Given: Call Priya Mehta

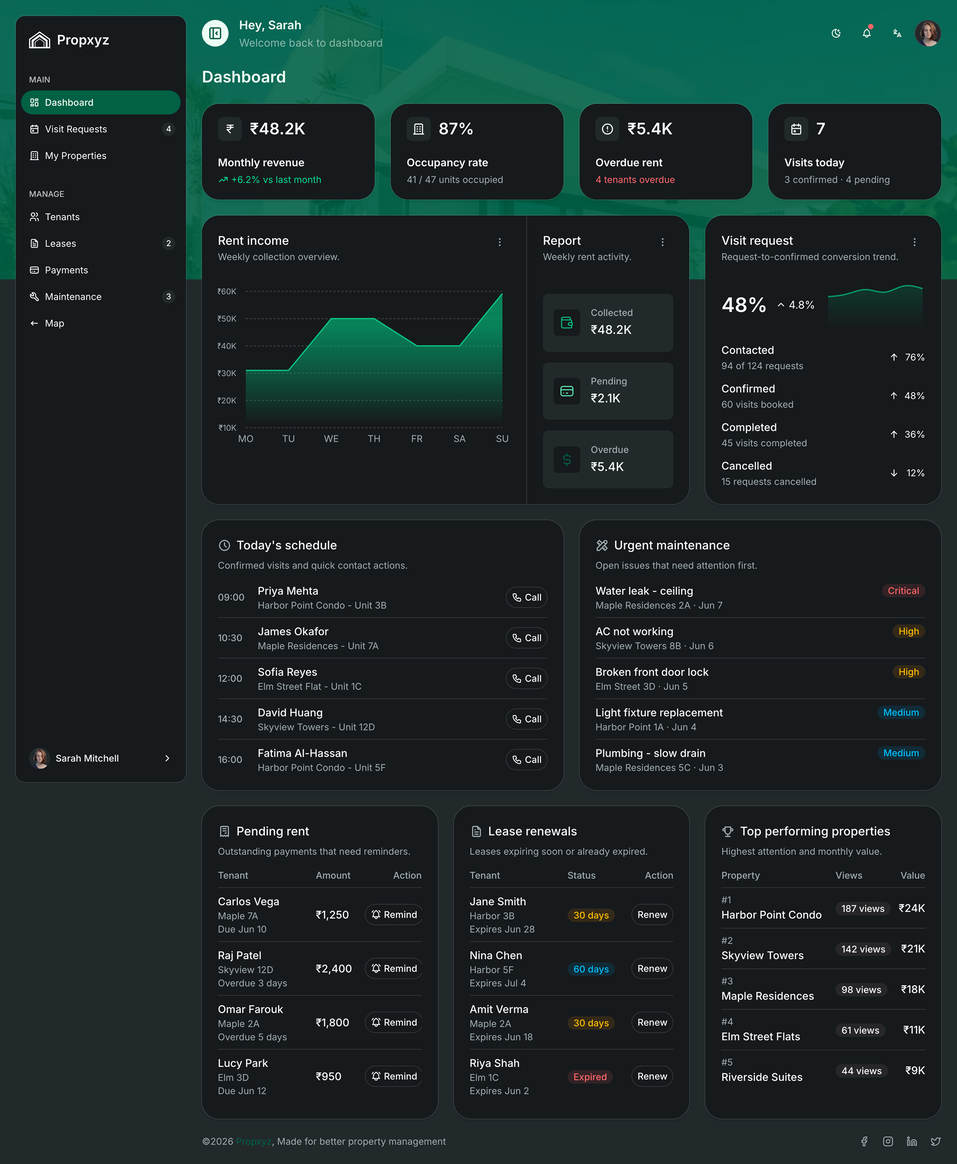Looking at the screenshot, I should point(526,598).
